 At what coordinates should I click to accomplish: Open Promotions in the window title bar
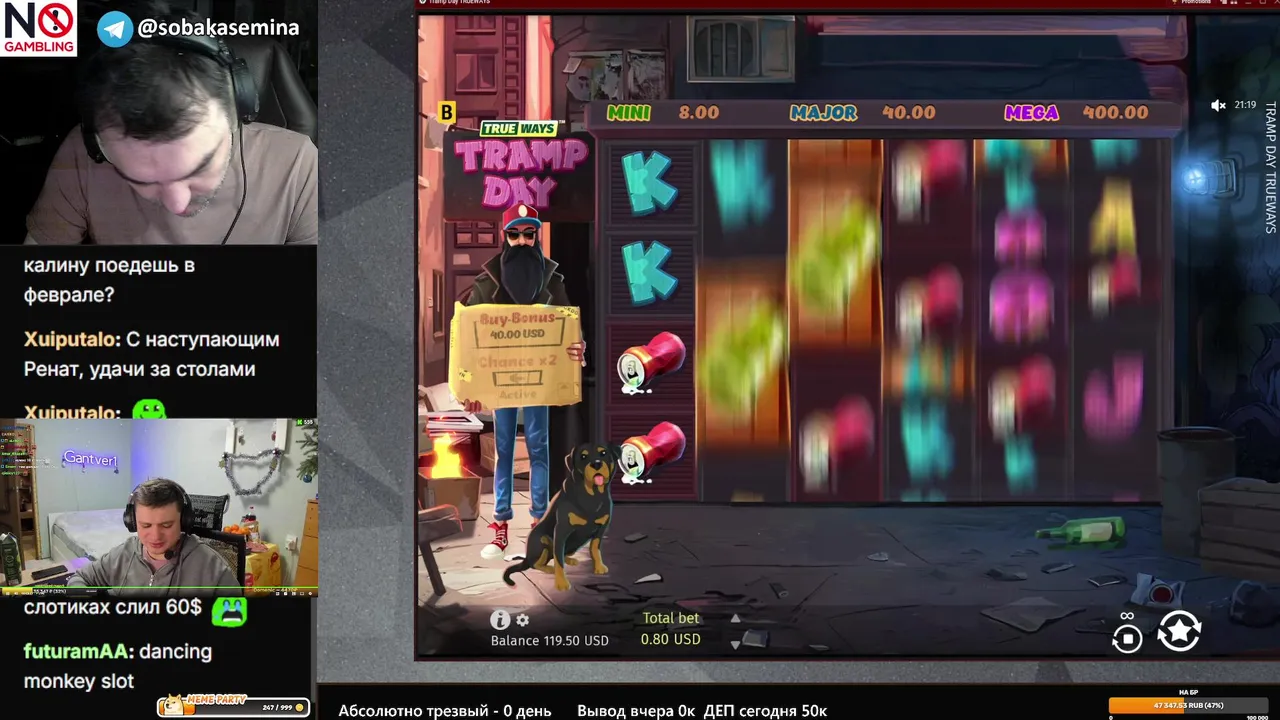pos(1196,3)
